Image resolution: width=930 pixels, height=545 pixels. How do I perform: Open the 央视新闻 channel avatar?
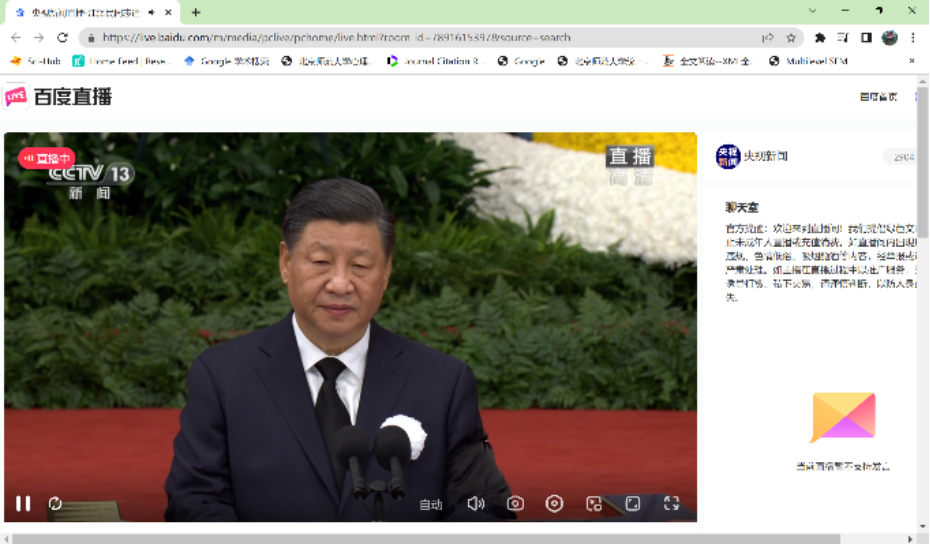[727, 157]
